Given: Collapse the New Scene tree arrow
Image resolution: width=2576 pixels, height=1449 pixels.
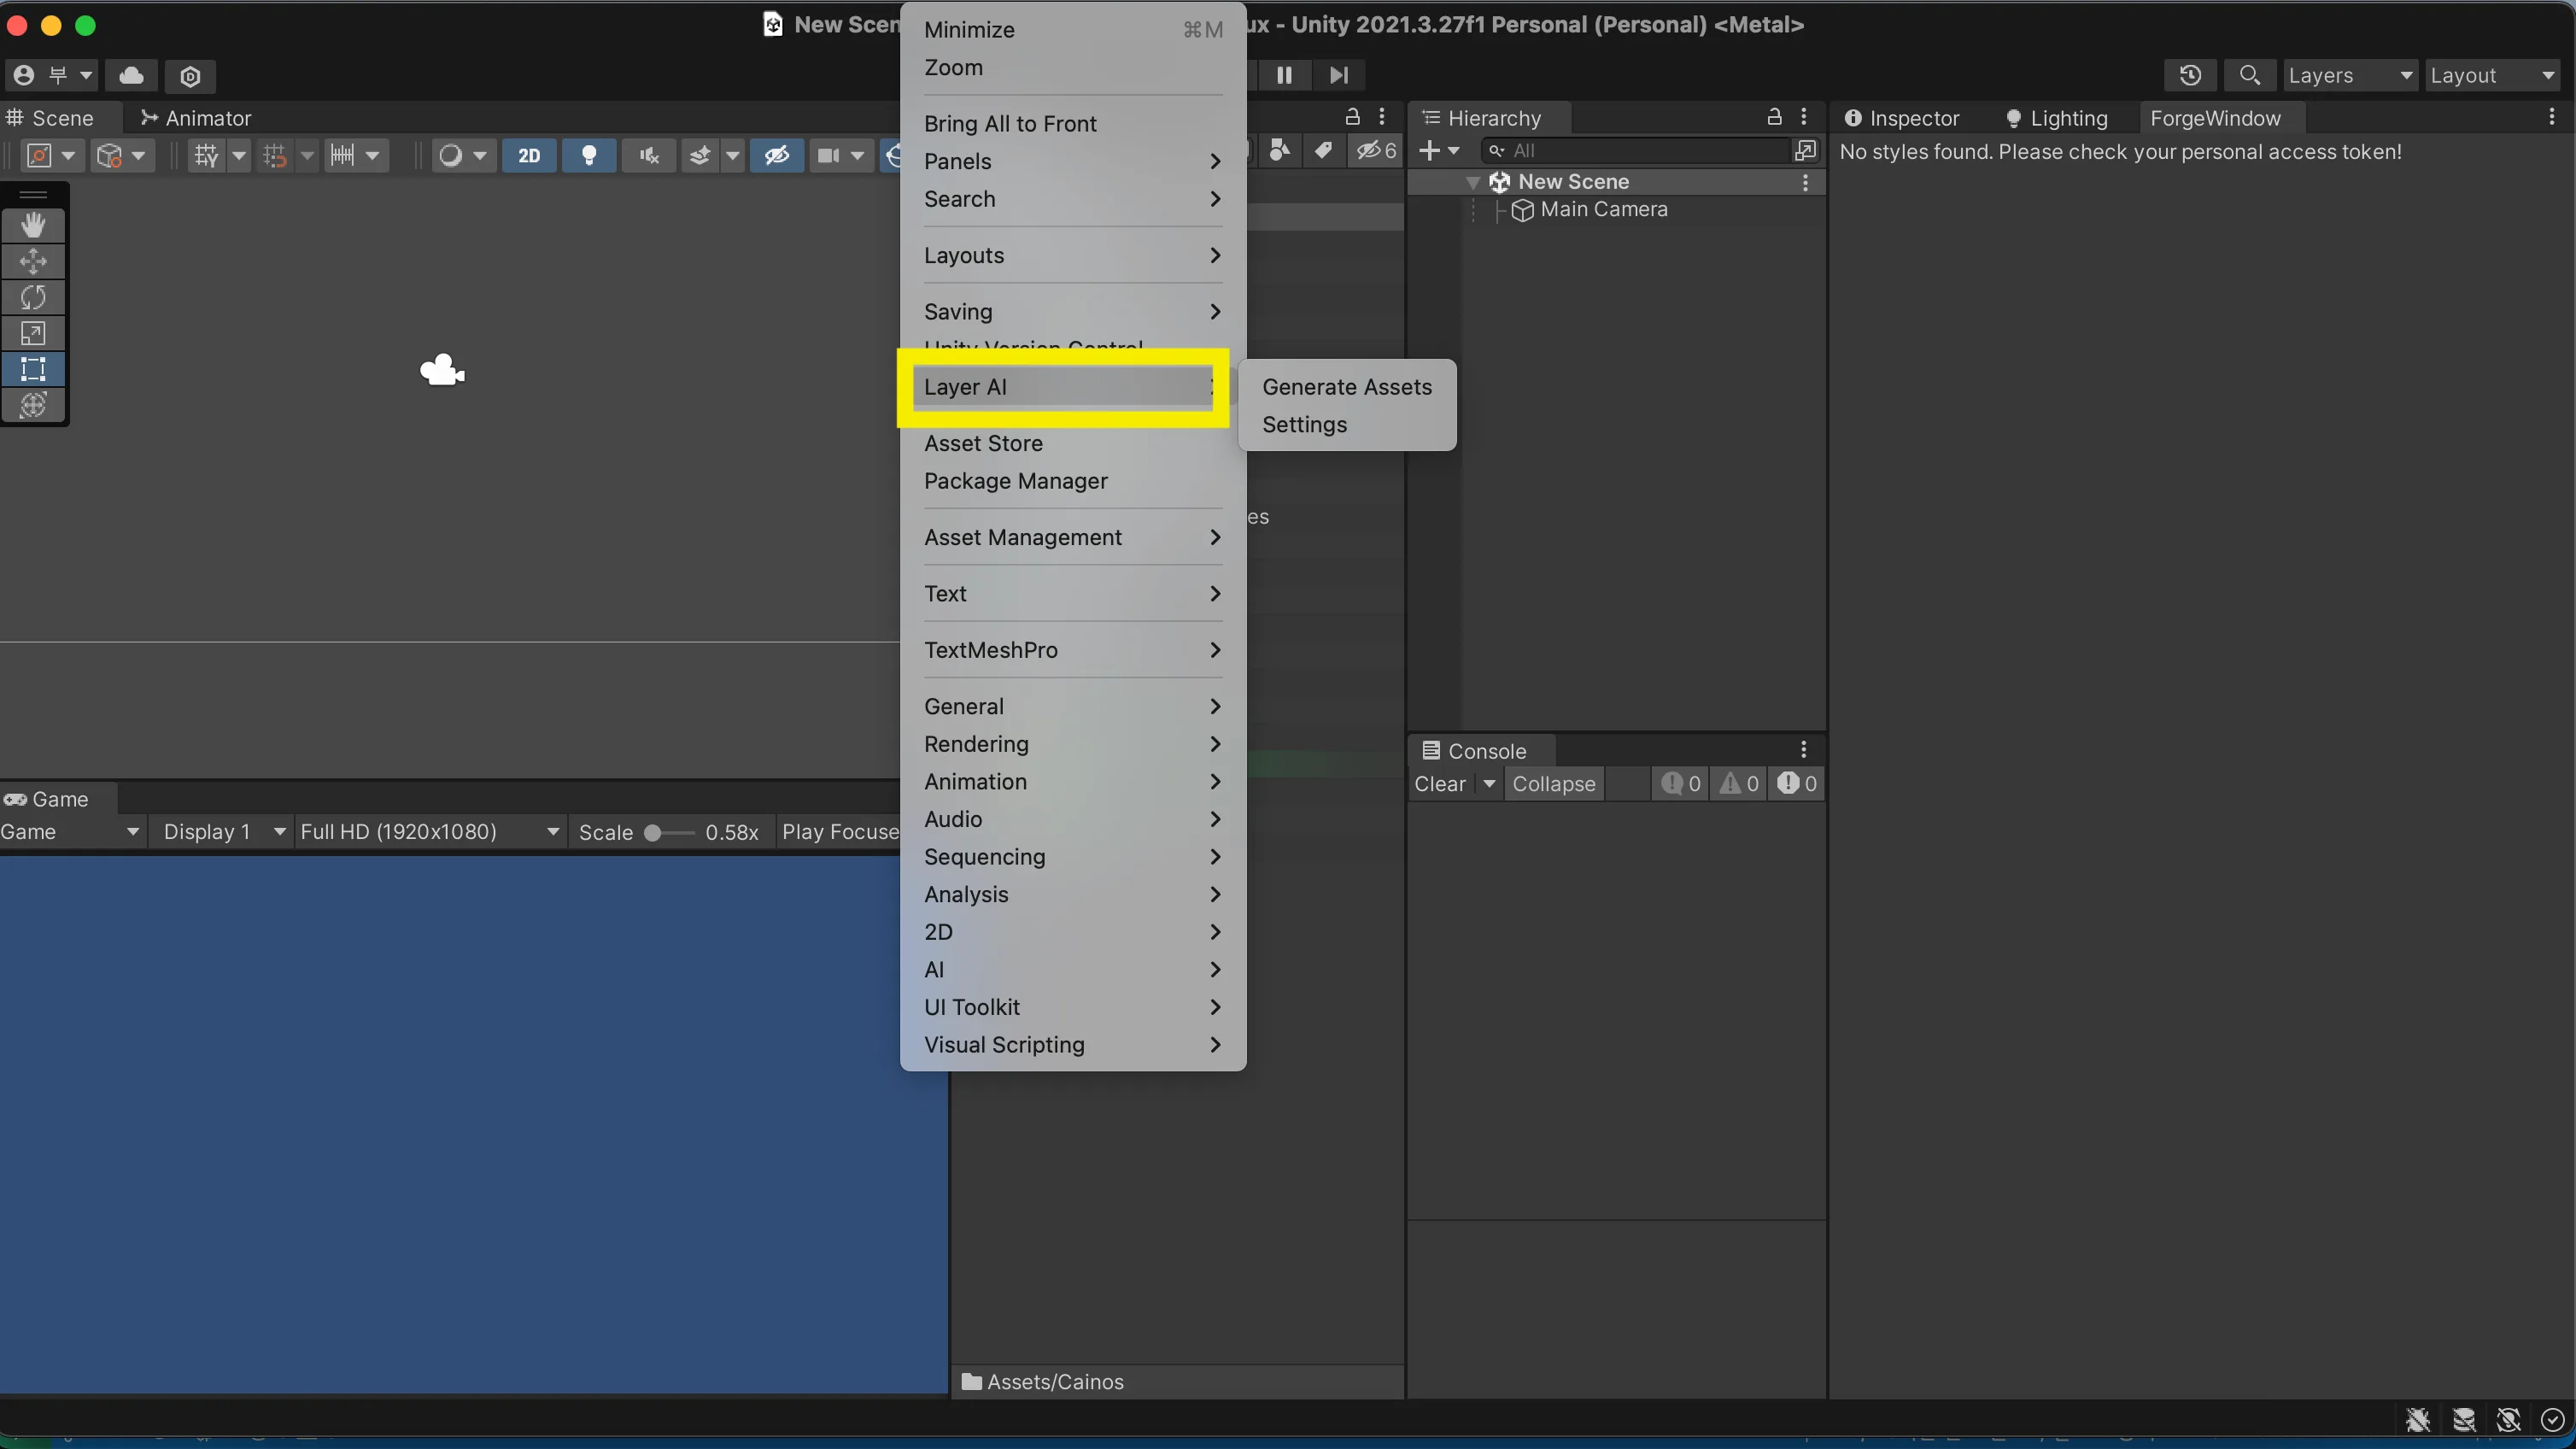Looking at the screenshot, I should pyautogui.click(x=1473, y=182).
